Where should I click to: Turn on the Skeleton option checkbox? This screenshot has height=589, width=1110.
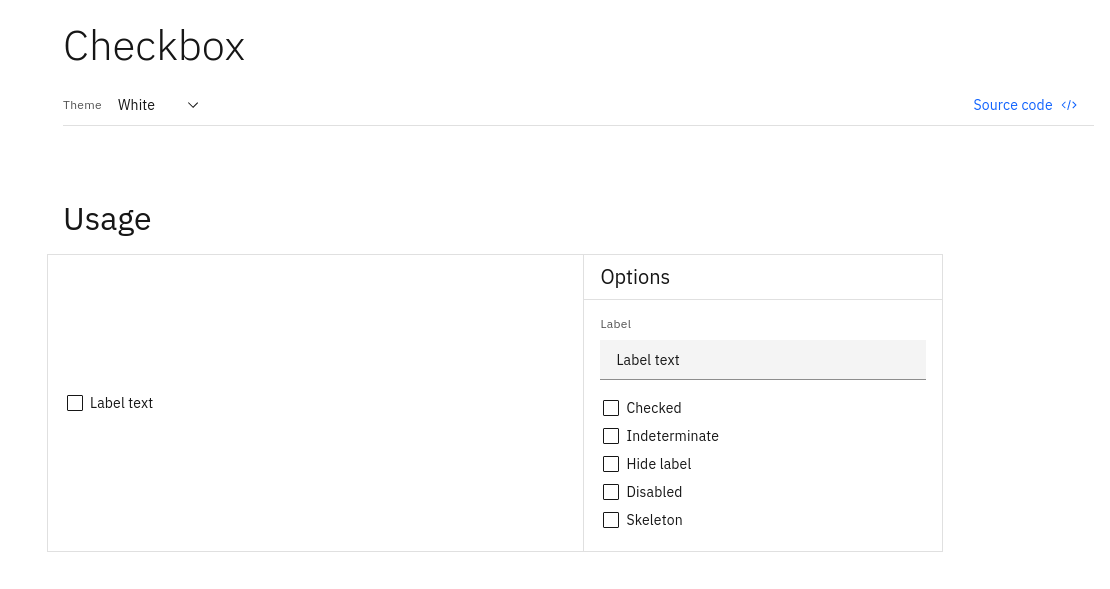611,520
